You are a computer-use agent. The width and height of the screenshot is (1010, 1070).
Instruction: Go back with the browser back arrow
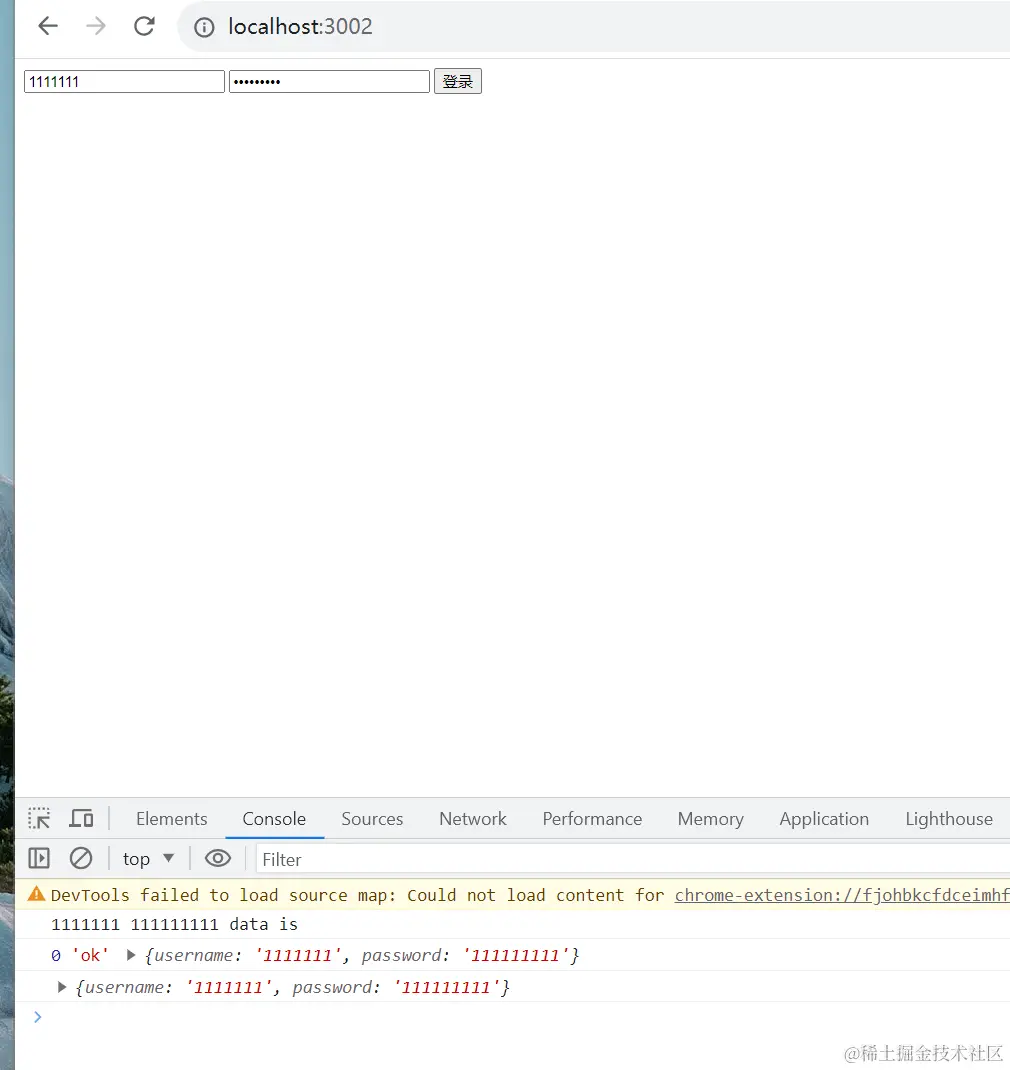48,27
